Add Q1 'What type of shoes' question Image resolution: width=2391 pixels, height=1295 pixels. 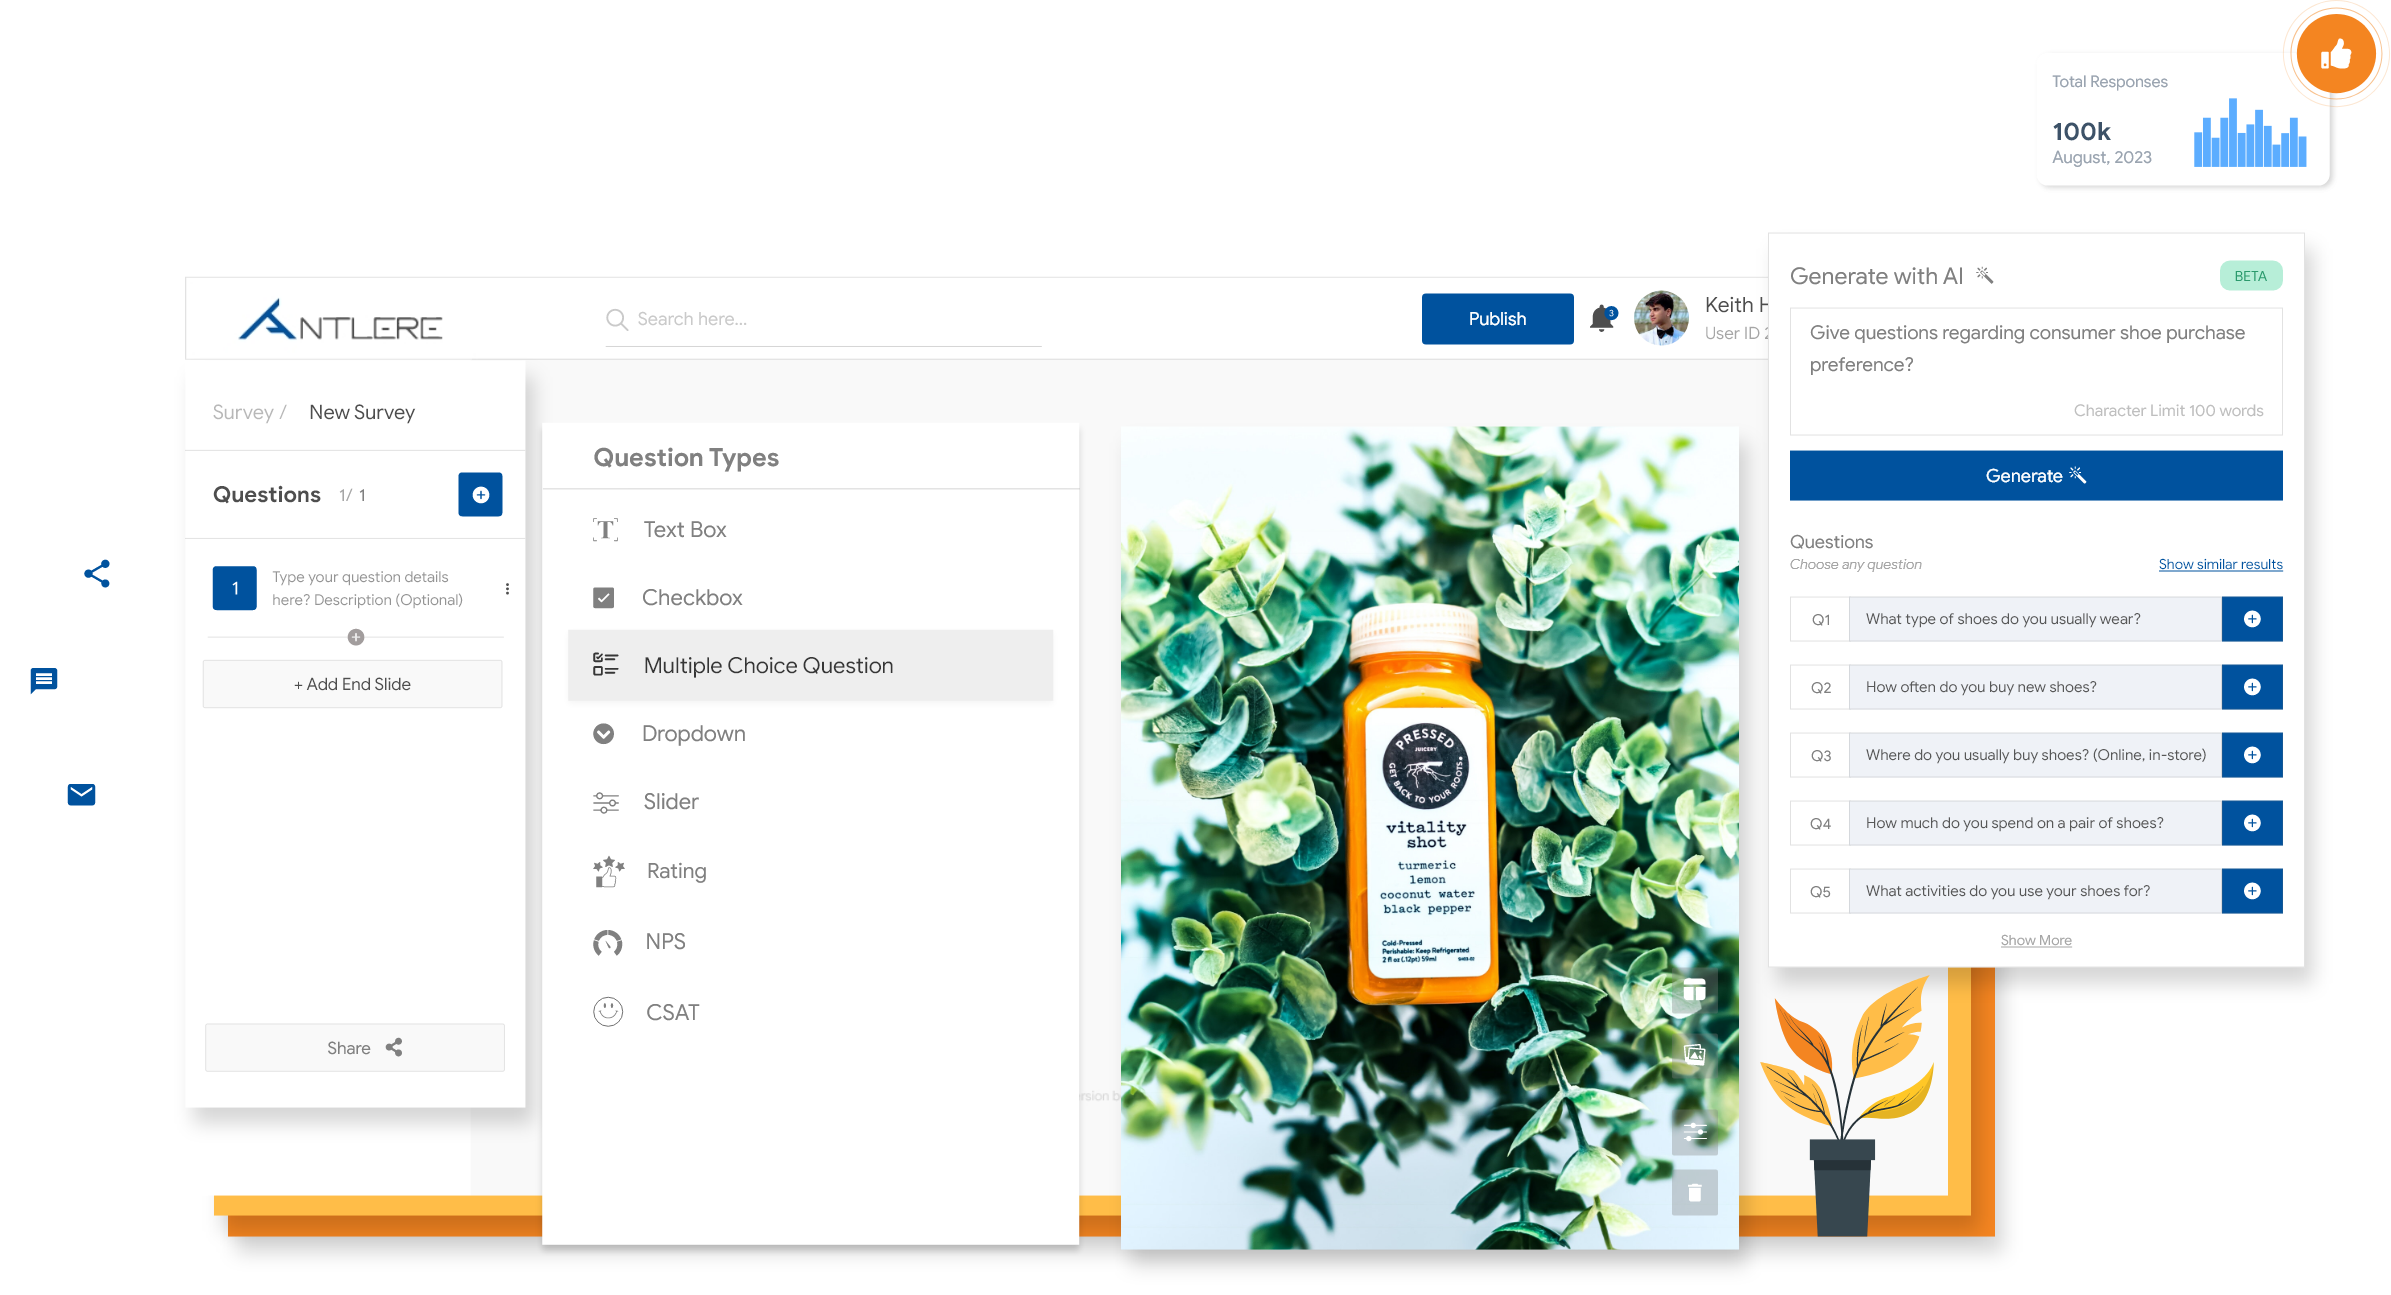click(2251, 619)
